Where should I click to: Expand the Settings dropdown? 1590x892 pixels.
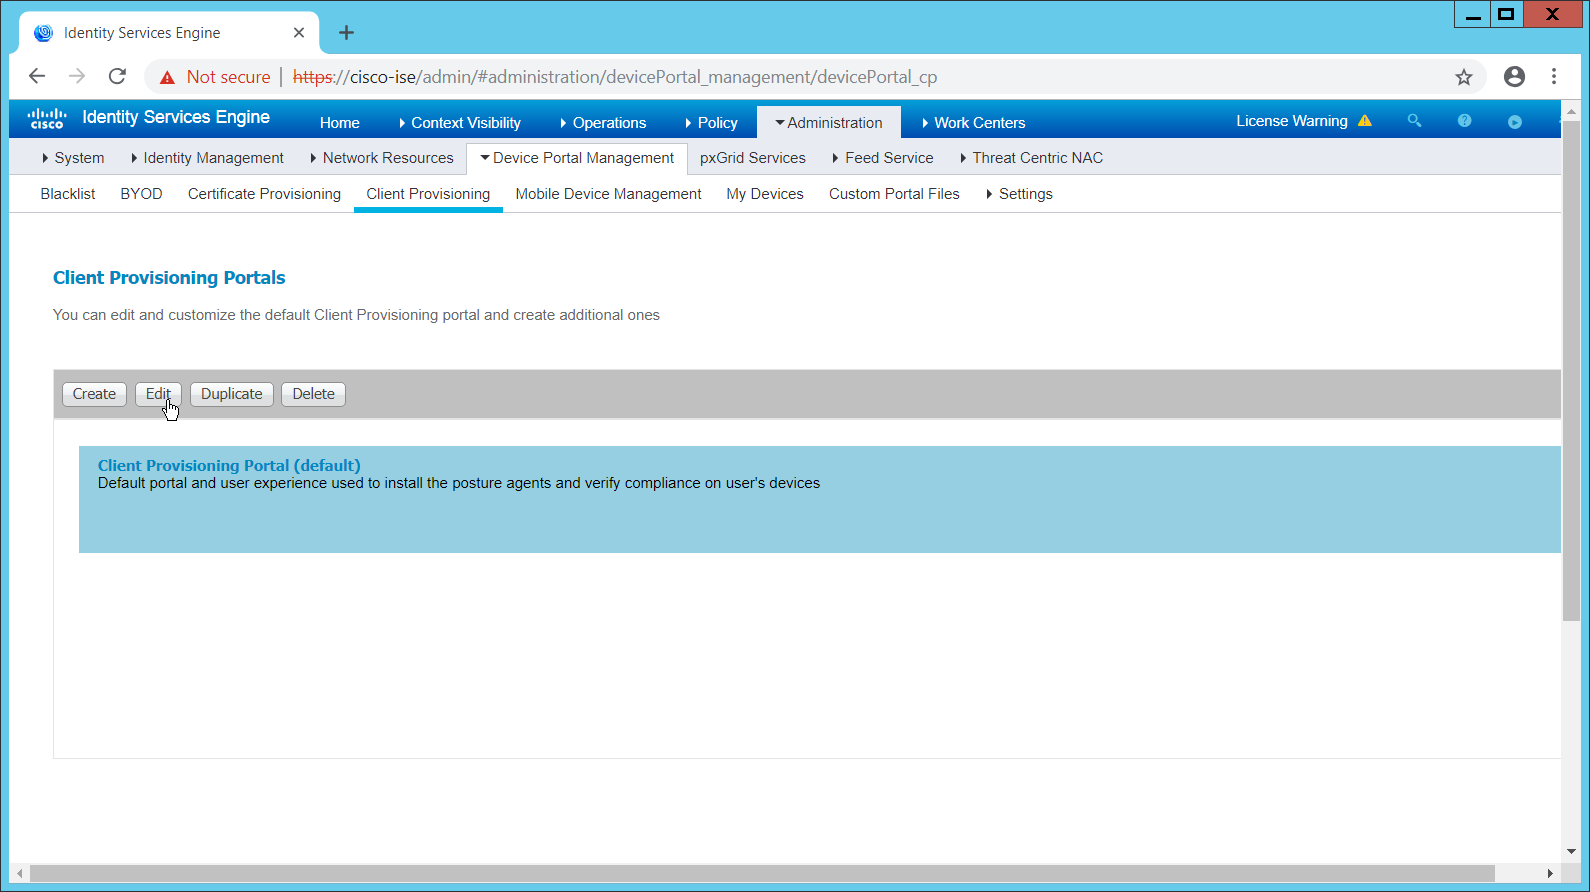click(x=1019, y=194)
